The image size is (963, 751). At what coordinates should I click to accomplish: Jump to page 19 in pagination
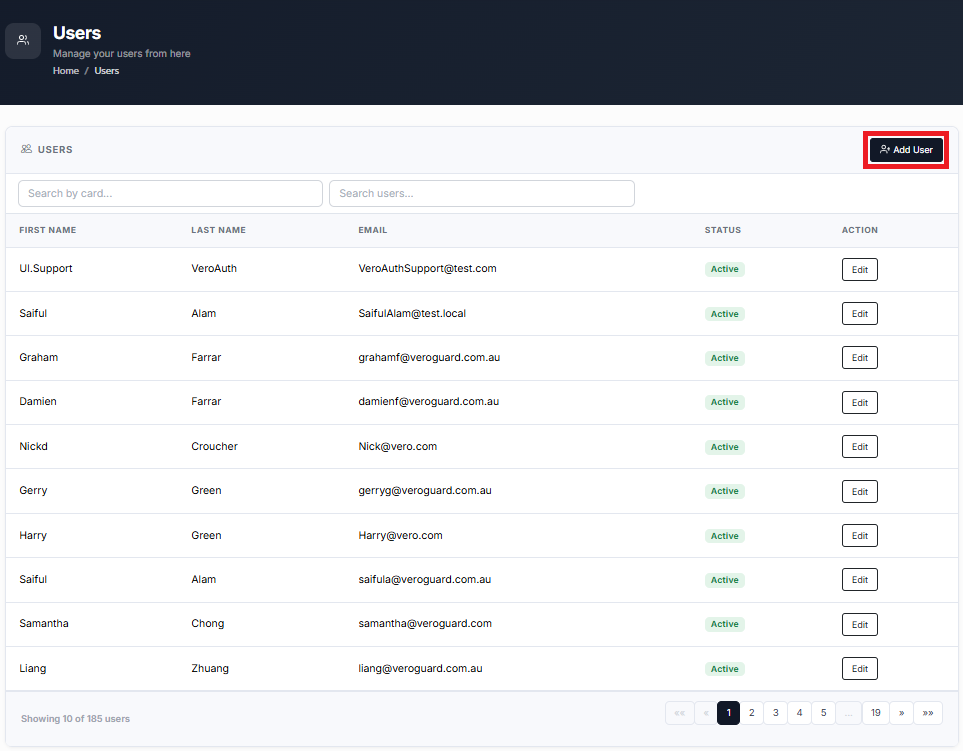(x=876, y=713)
